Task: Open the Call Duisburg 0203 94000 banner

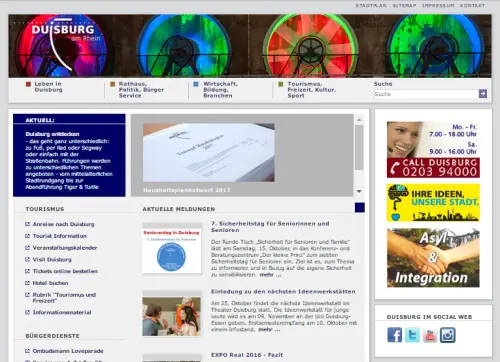Action: [433, 150]
